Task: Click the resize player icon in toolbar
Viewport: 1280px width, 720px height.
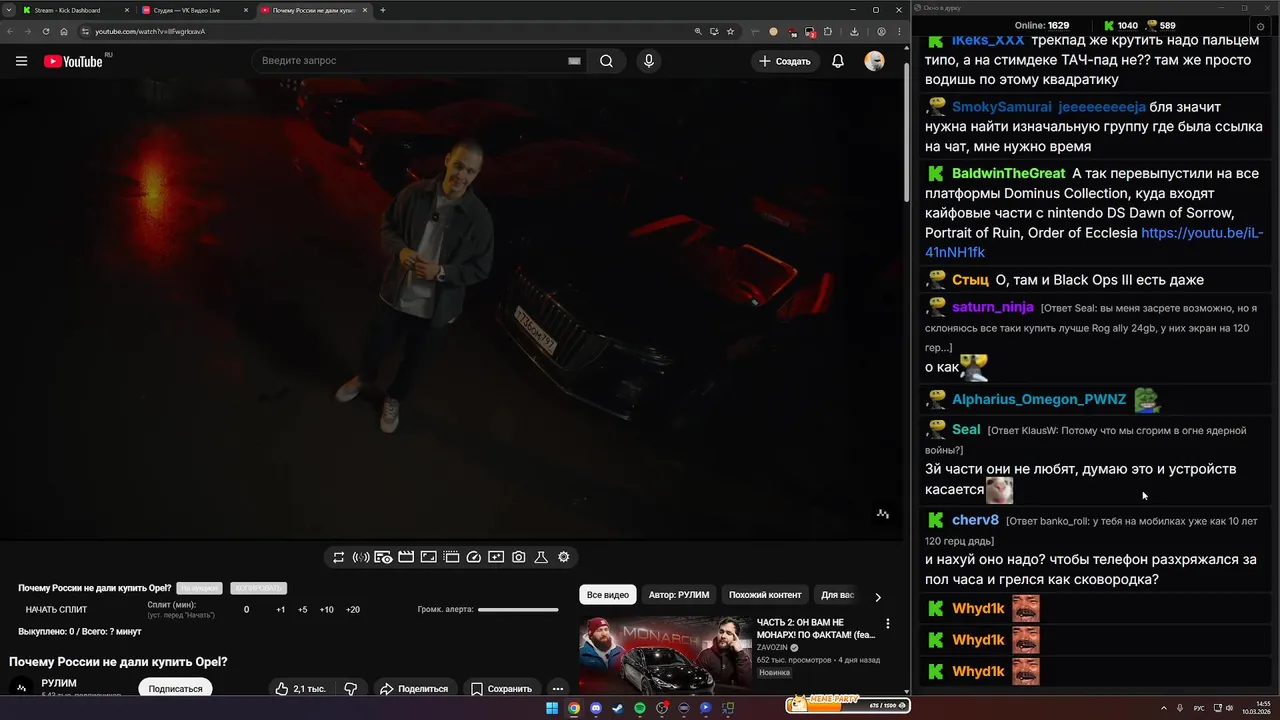Action: tap(428, 557)
